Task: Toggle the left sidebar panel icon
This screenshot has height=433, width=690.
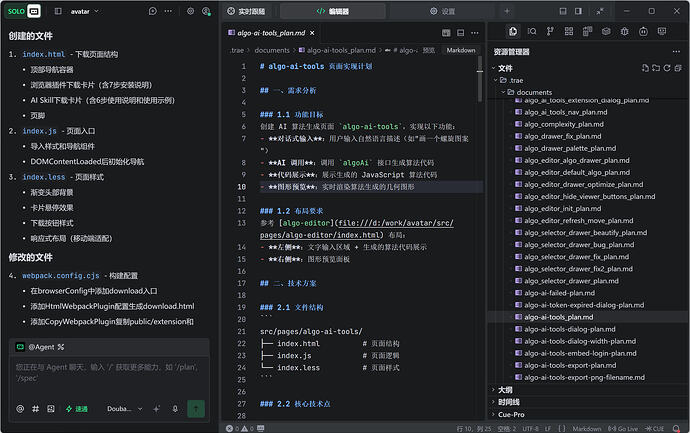Action: [x=58, y=11]
